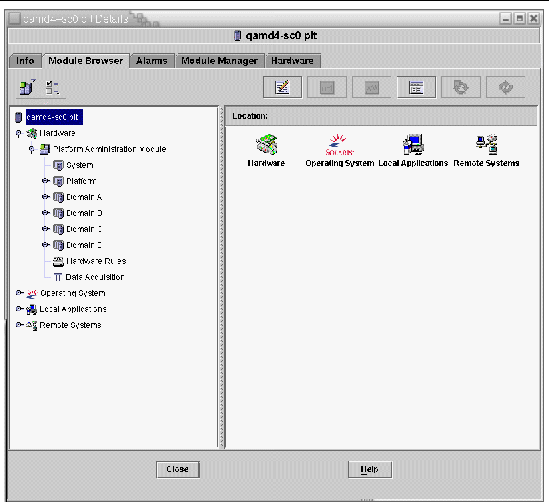Click the Remote Systems tree icon
Viewport: 549px width, 502px height.
pos(32,325)
